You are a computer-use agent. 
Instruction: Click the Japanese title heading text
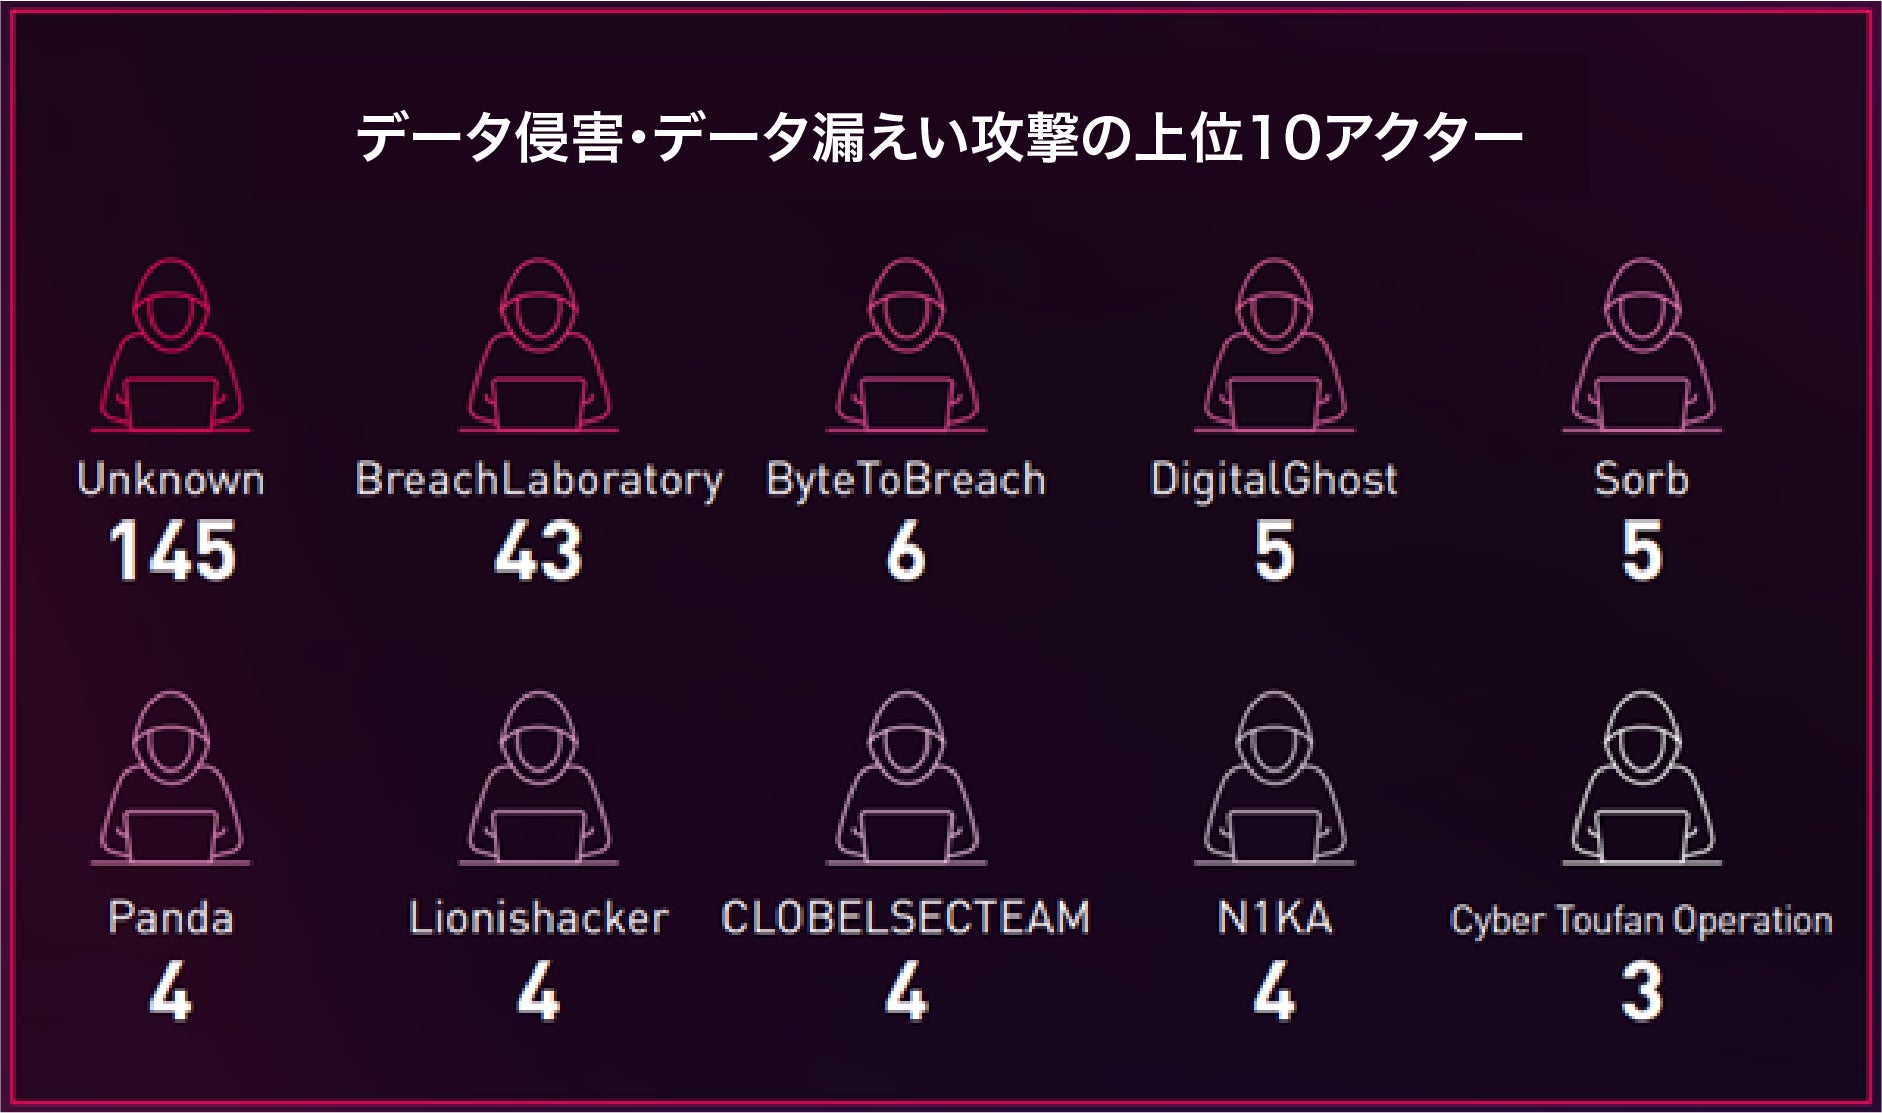pyautogui.click(x=939, y=137)
